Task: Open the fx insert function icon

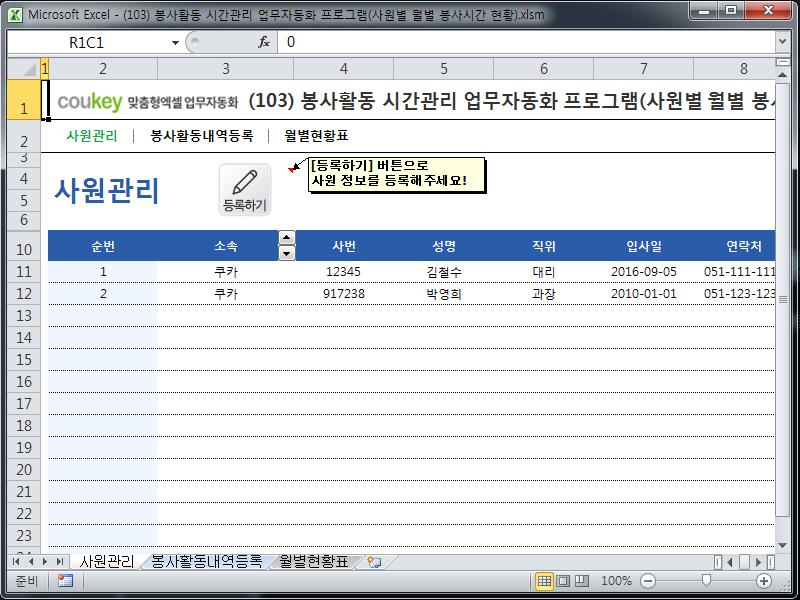Action: coord(264,42)
